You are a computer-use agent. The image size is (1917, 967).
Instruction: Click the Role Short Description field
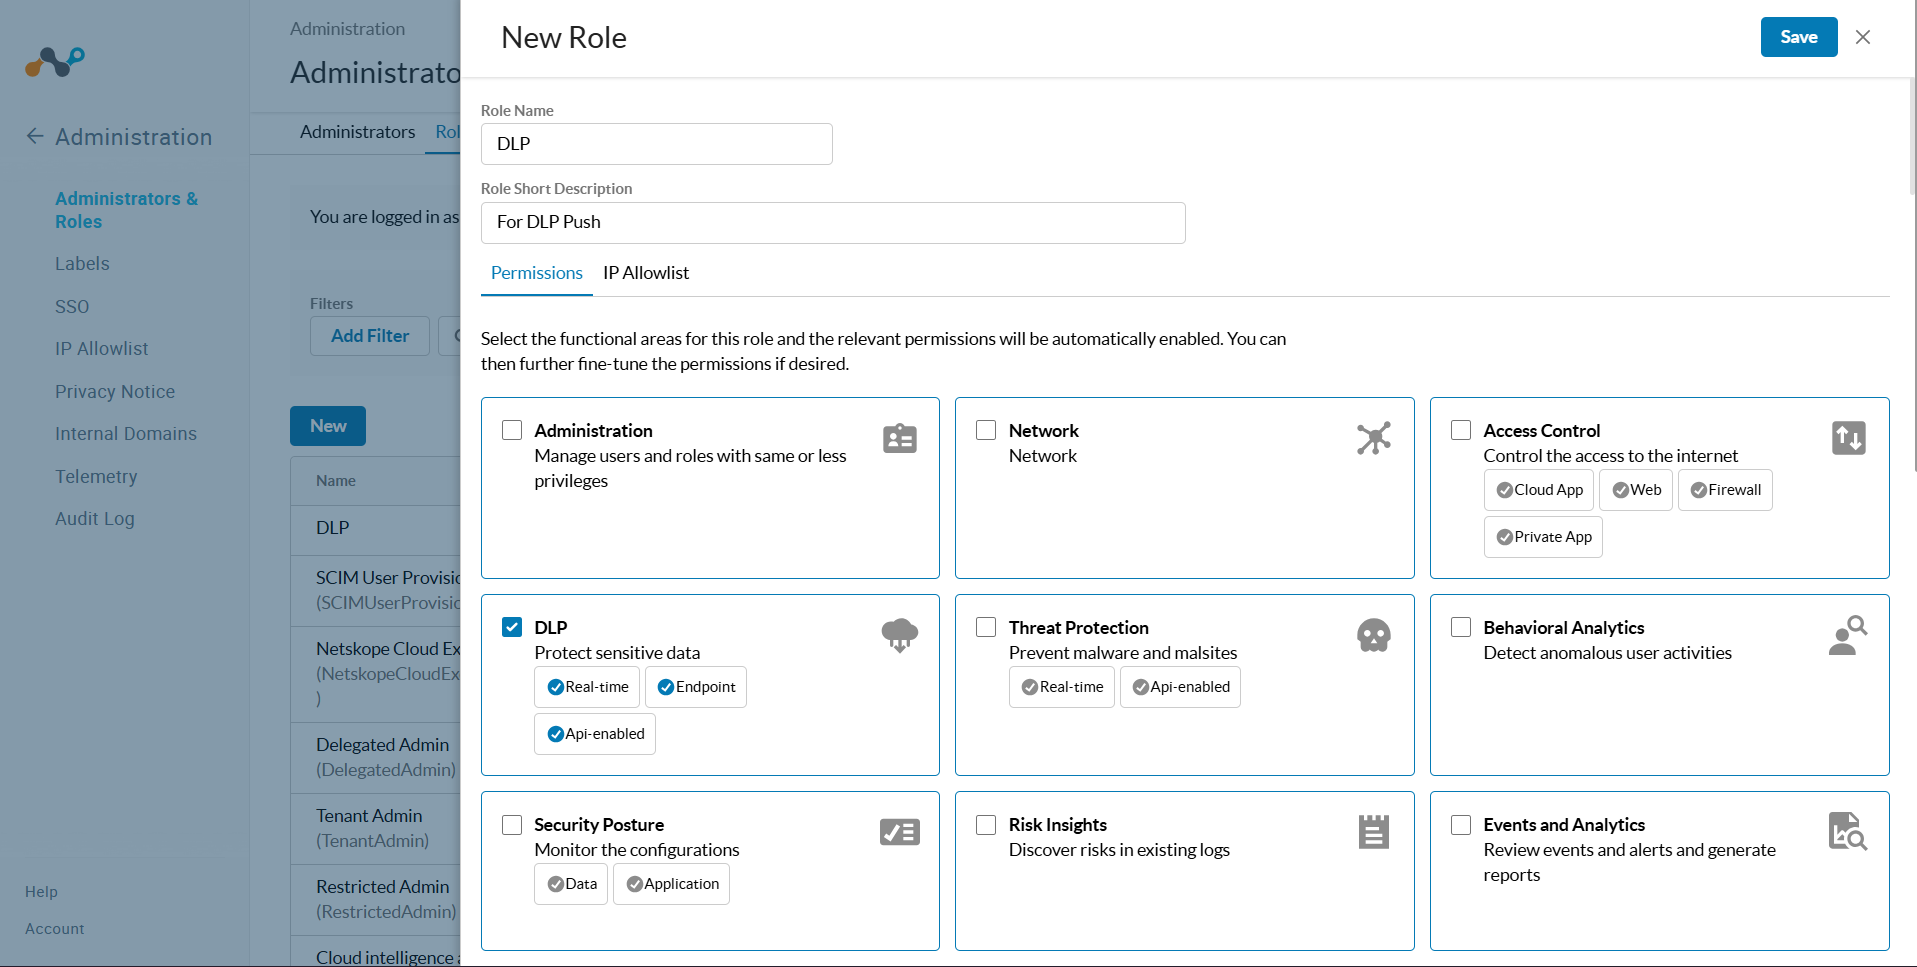(833, 223)
